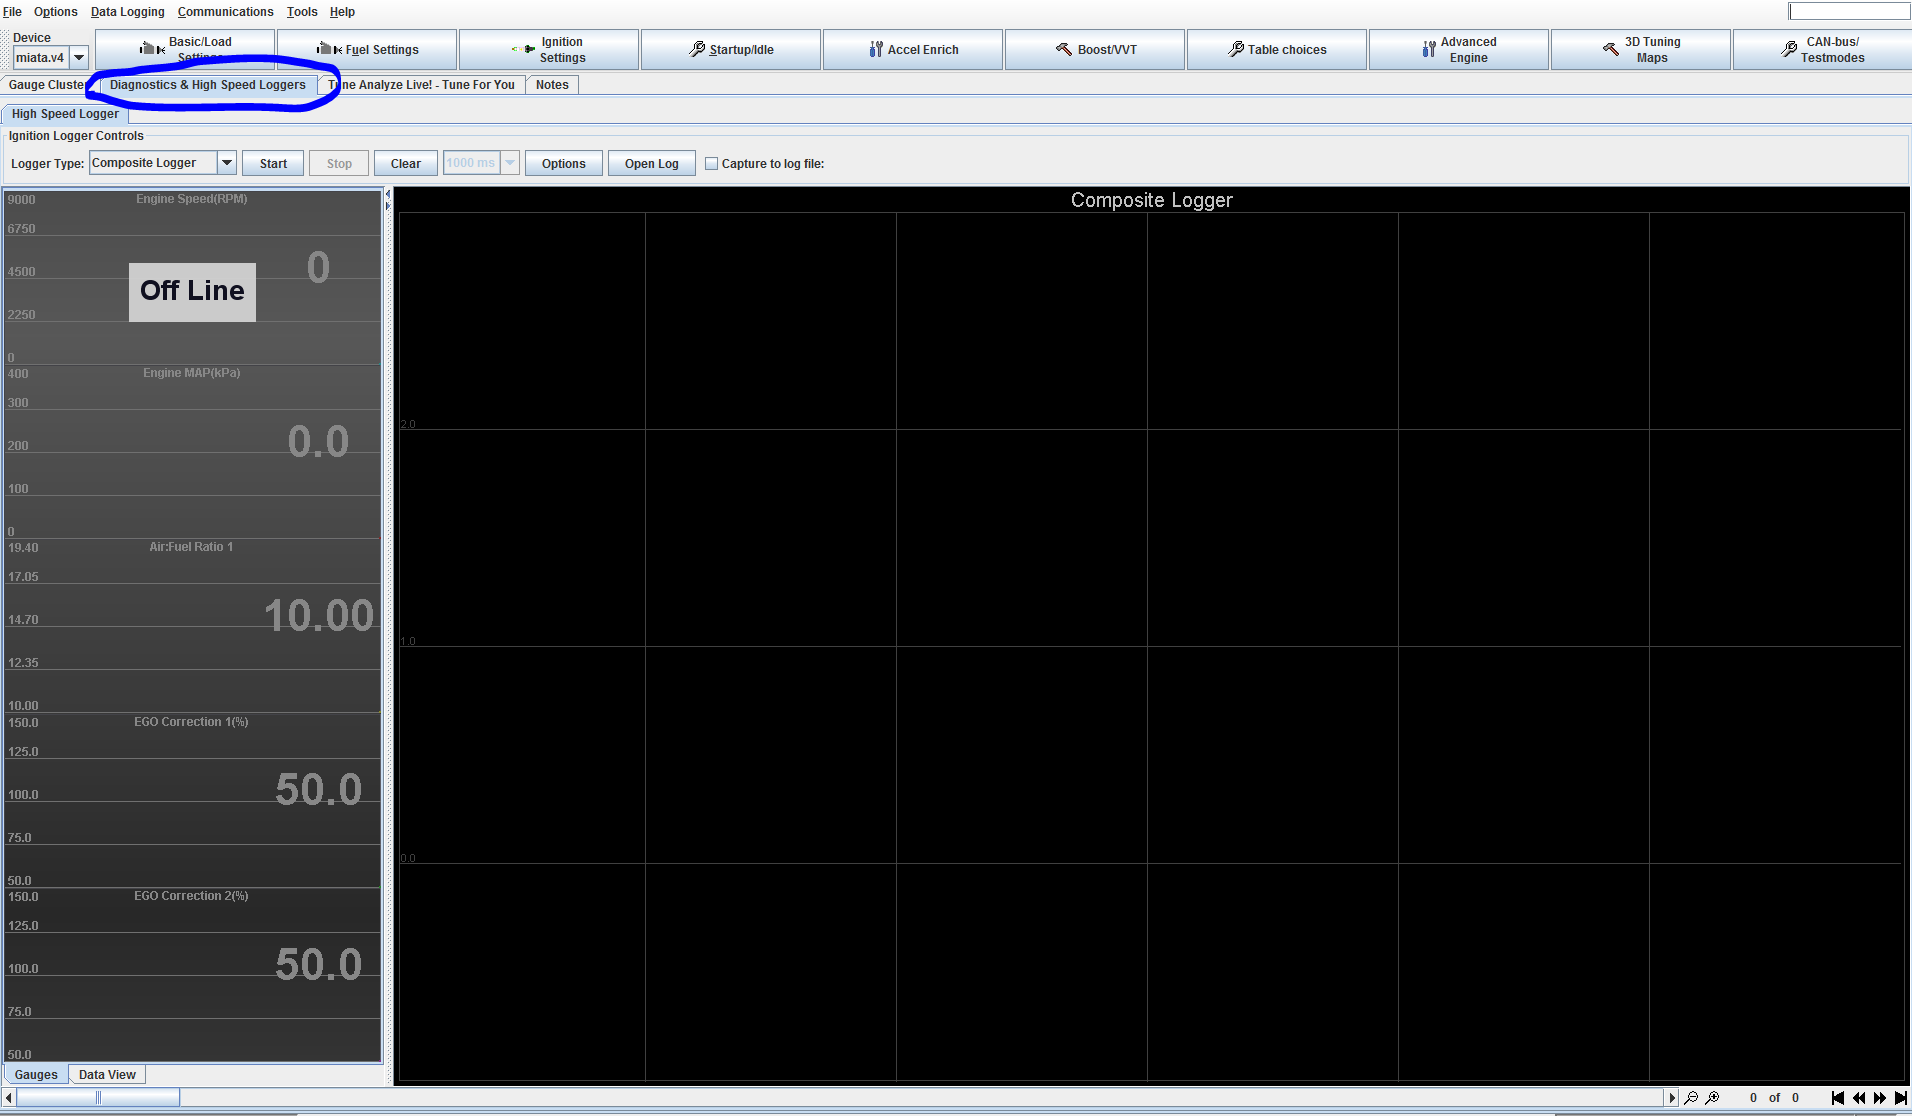Step back one log page

[1859, 1098]
